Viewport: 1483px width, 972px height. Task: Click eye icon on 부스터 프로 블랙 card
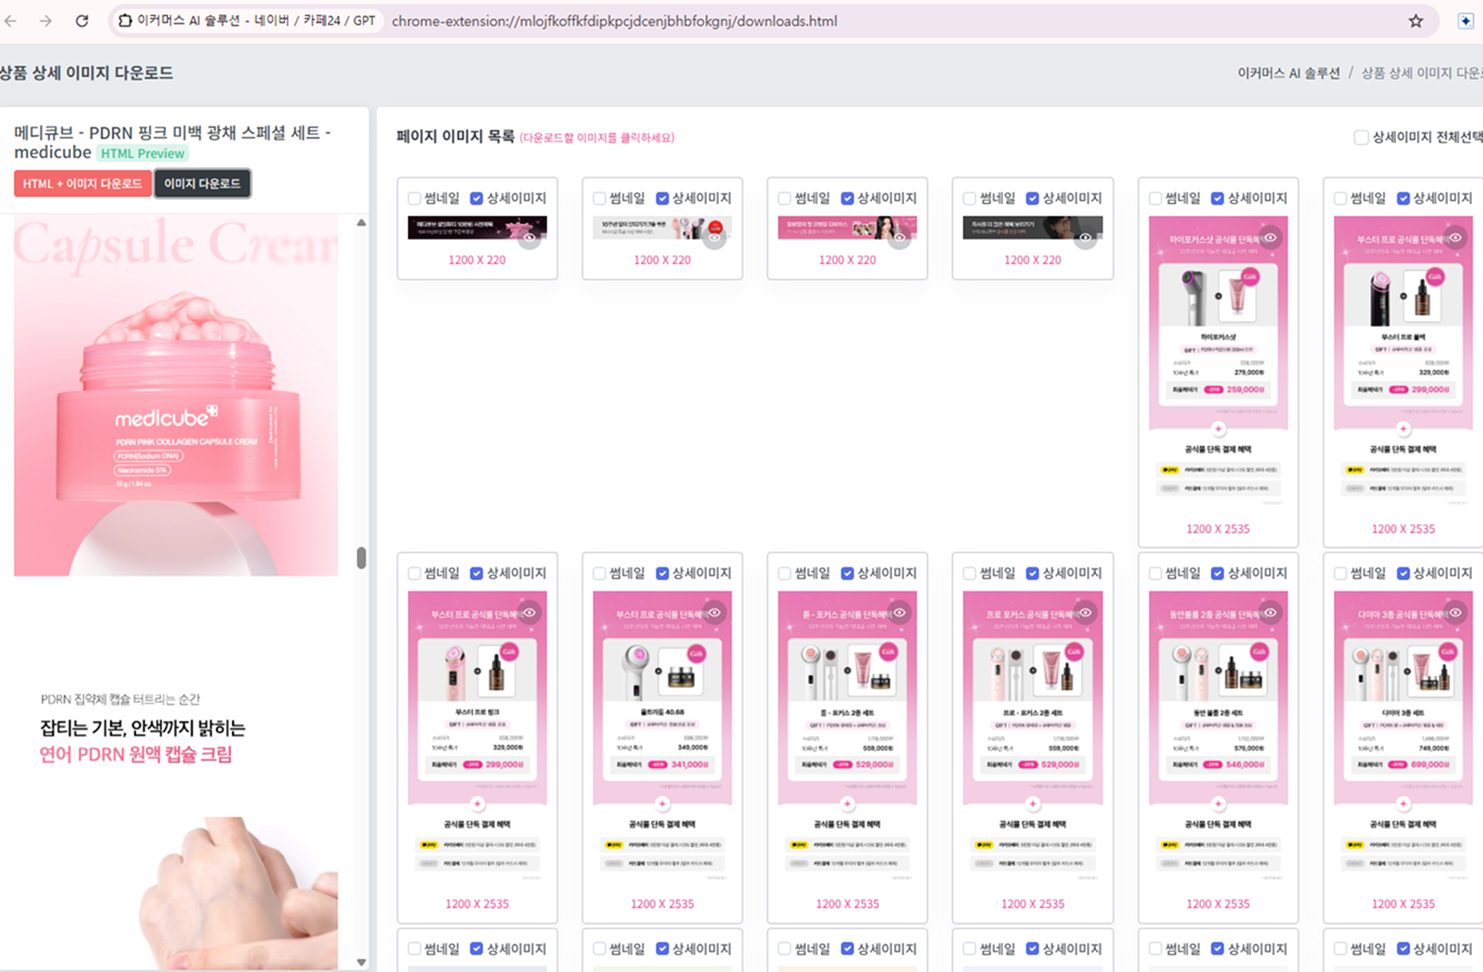pyautogui.click(x=1455, y=238)
